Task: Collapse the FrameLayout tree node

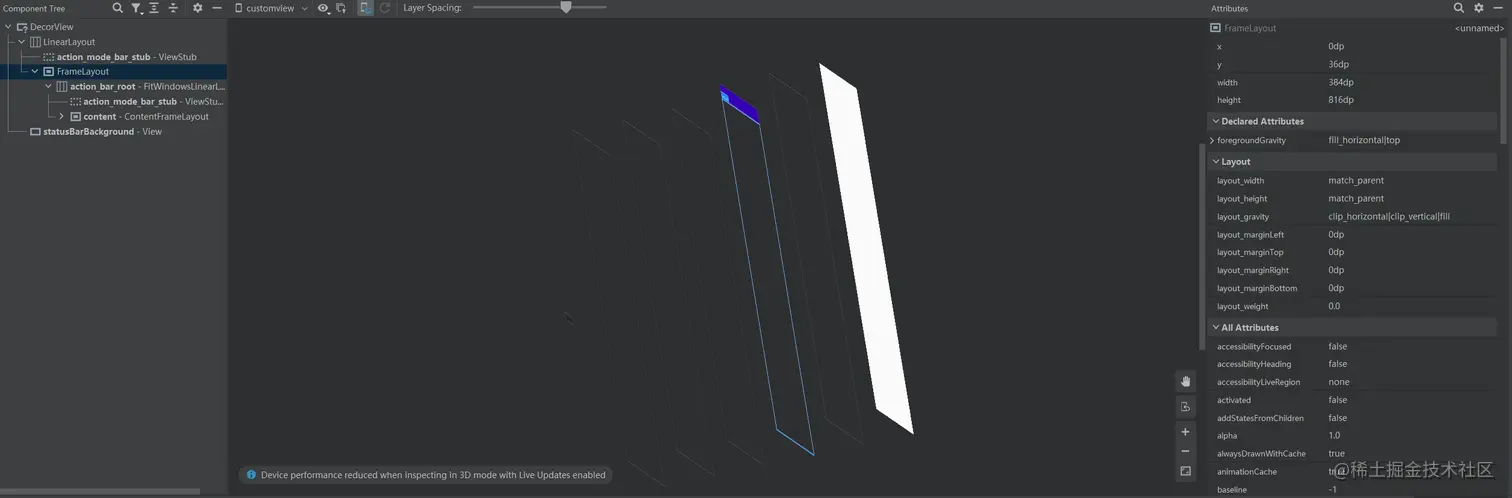Action: (x=35, y=72)
